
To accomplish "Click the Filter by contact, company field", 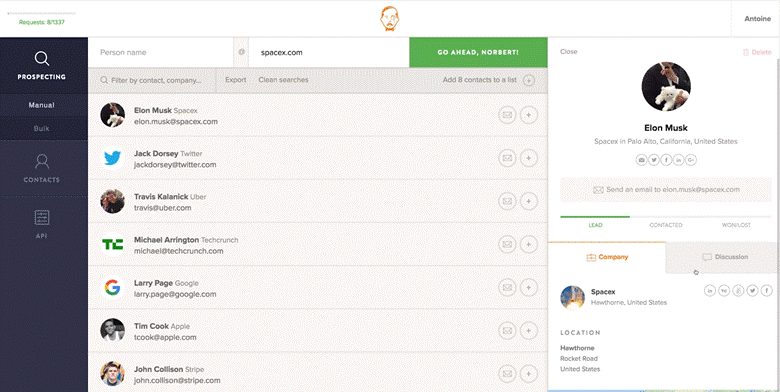I will pyautogui.click(x=152, y=80).
